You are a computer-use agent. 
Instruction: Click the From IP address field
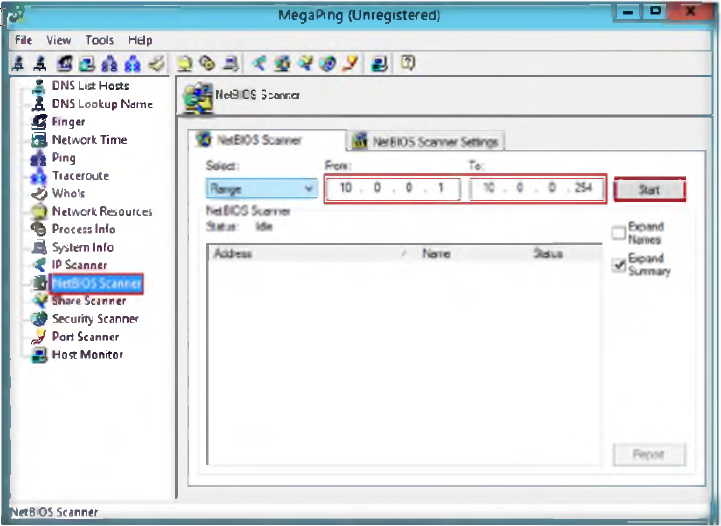pyautogui.click(x=393, y=188)
